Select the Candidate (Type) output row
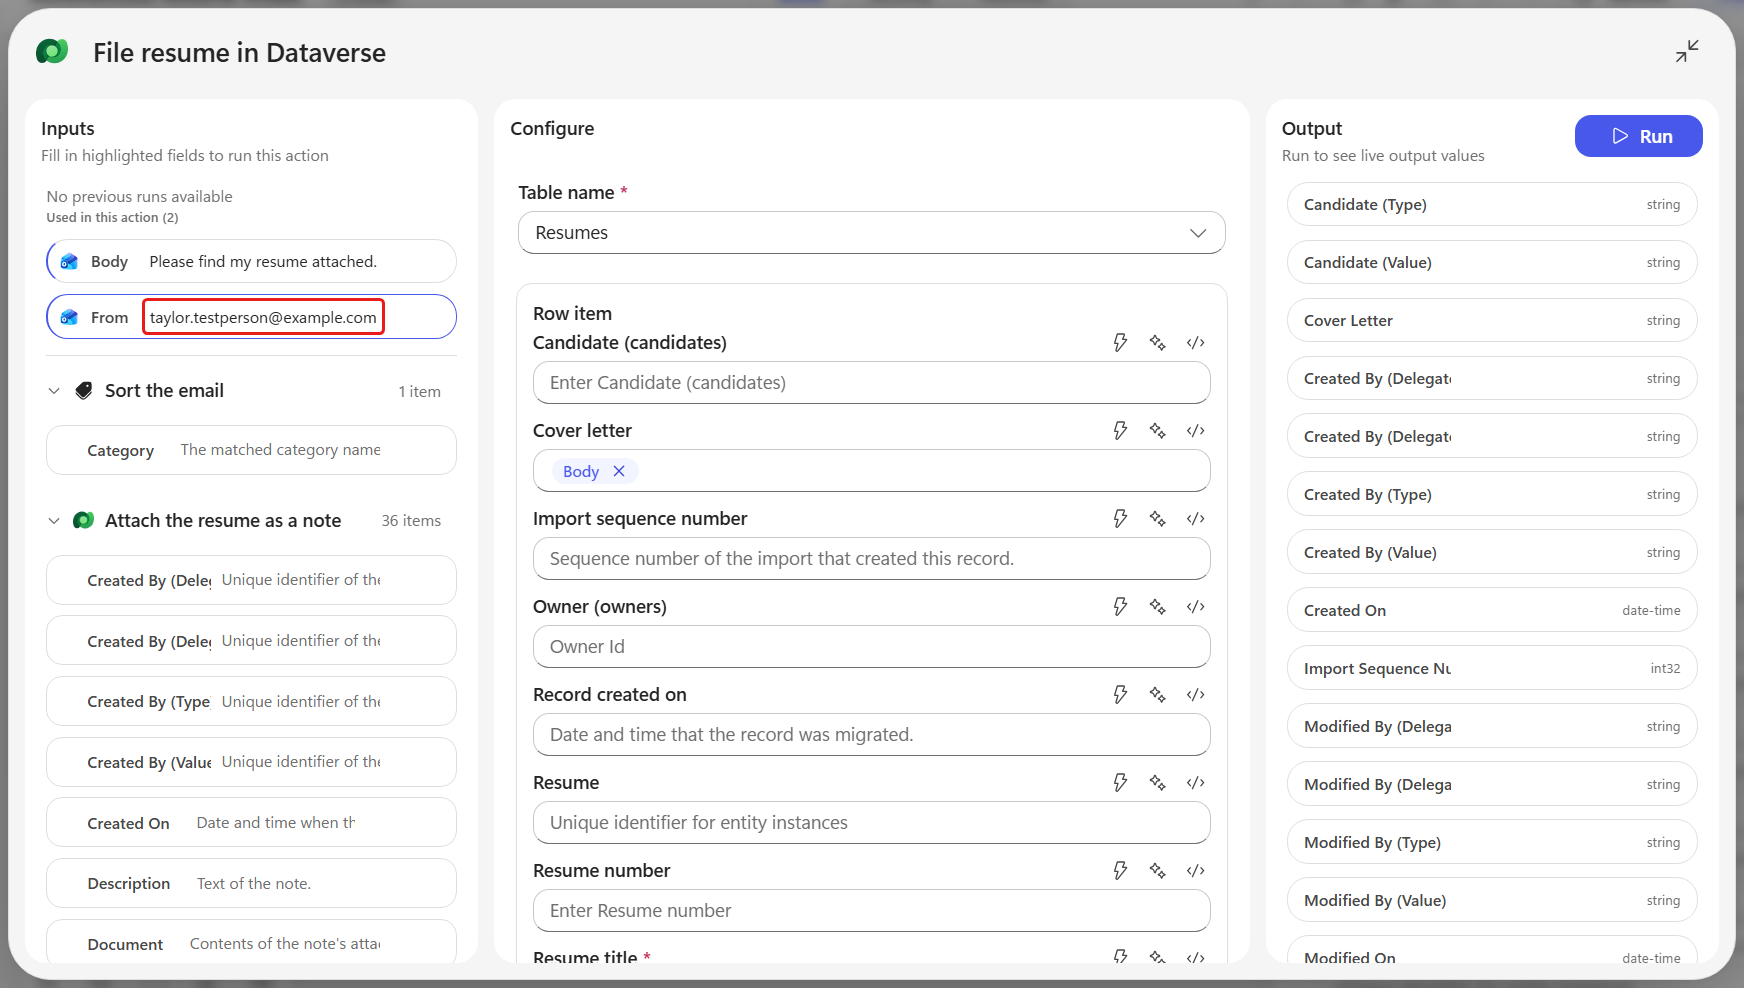The image size is (1744, 988). point(1492,204)
